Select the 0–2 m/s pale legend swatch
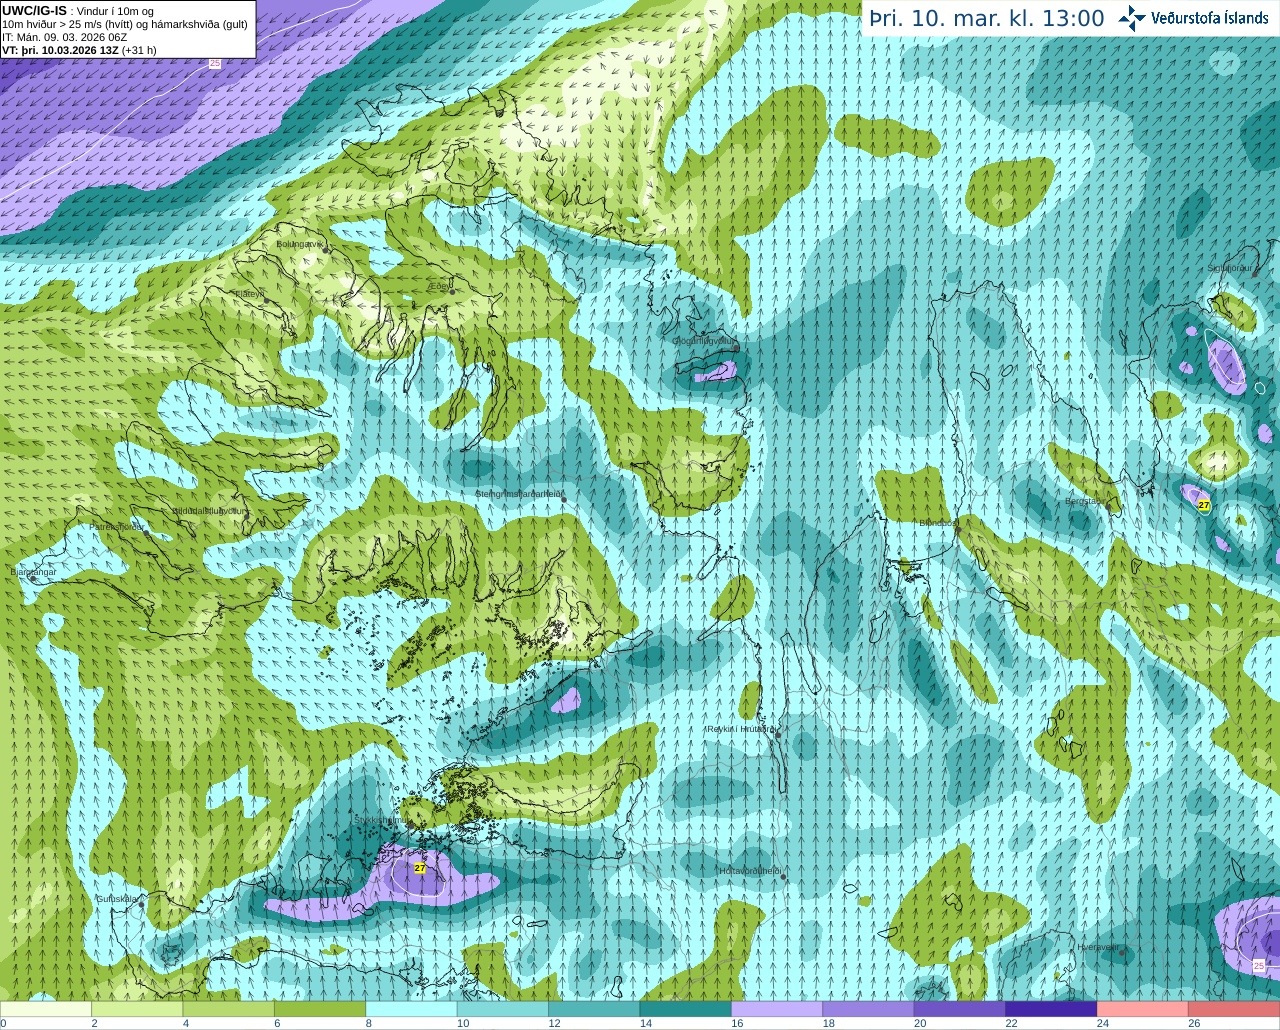The width and height of the screenshot is (1280, 1030). [x=46, y=1009]
